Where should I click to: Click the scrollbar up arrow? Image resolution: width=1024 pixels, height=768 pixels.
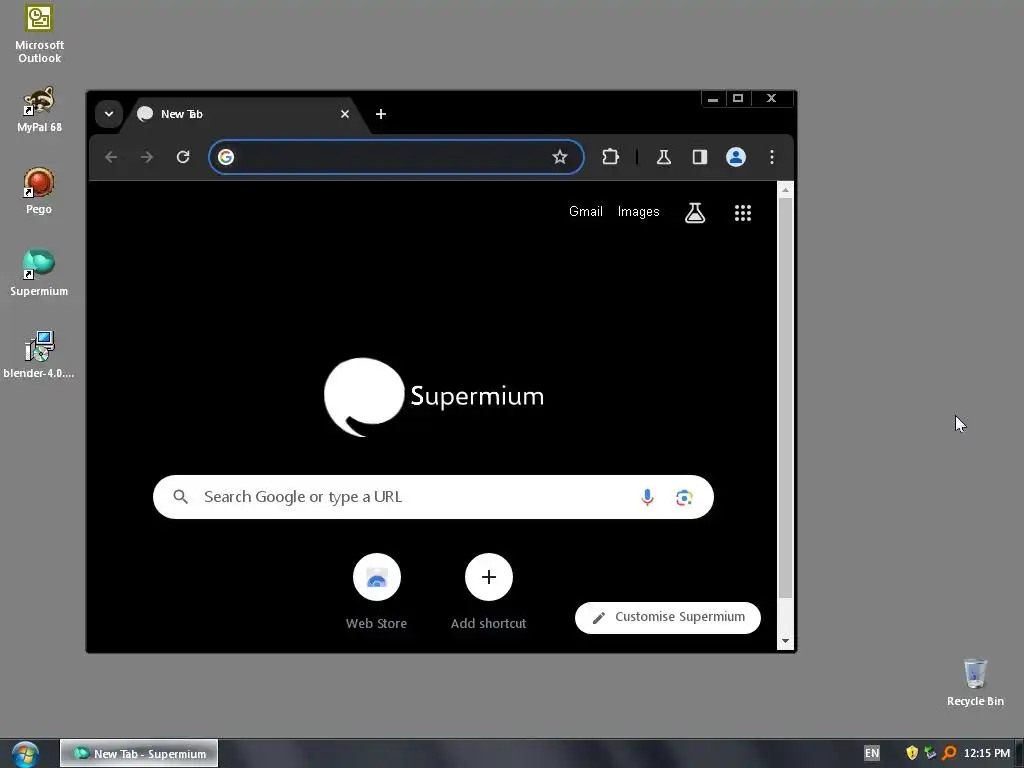786,190
